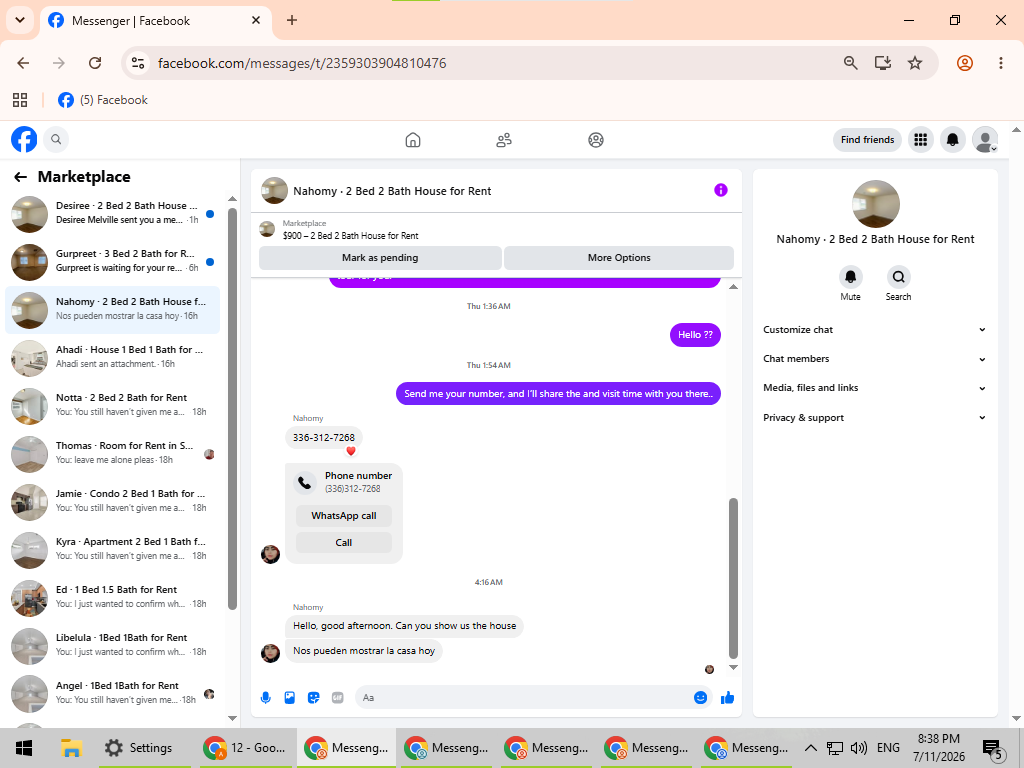Screen dimensions: 1024x768
Task: Open the Groups icon in top navigation
Action: tap(596, 140)
